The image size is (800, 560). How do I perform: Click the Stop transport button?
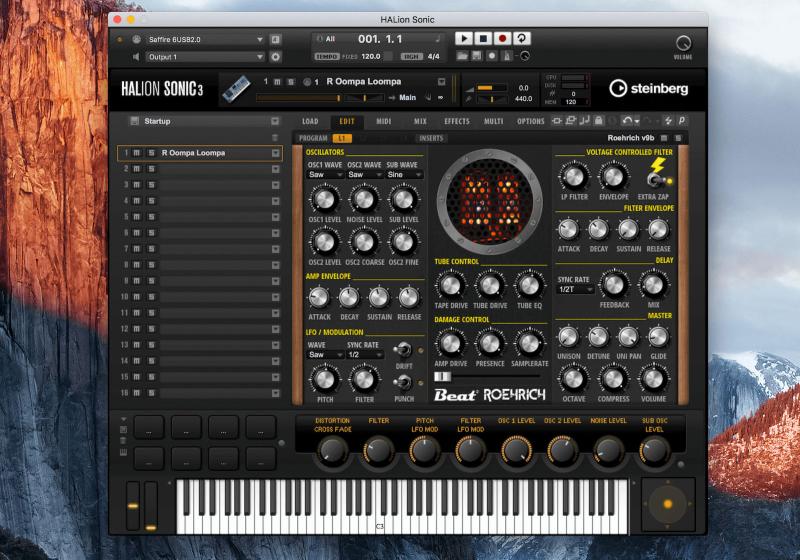coord(483,38)
